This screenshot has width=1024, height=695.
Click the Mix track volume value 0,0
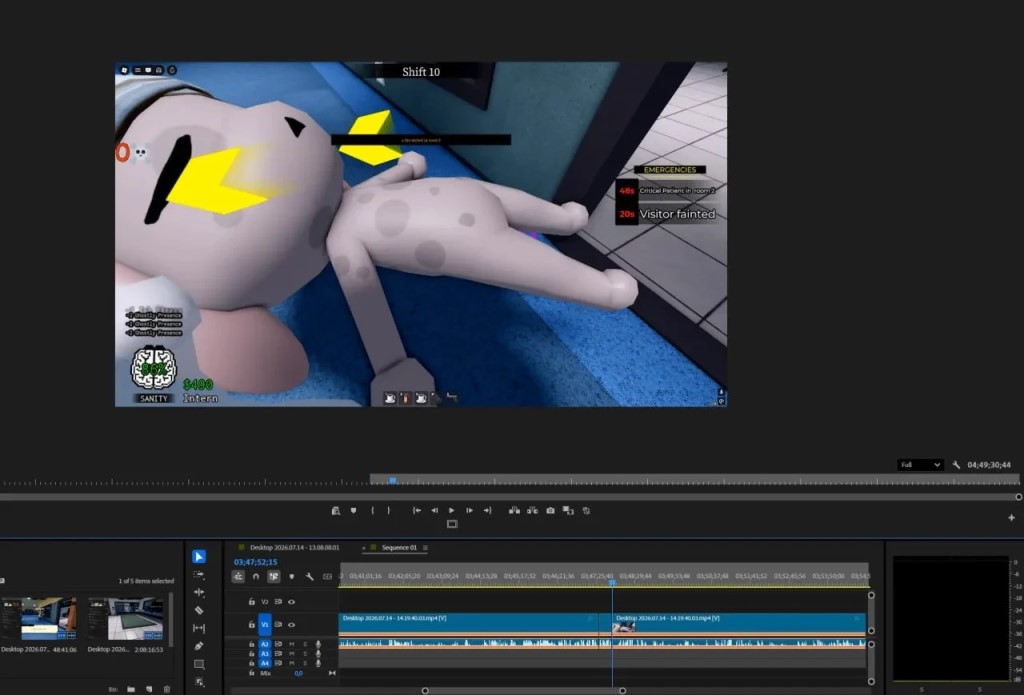coord(298,673)
